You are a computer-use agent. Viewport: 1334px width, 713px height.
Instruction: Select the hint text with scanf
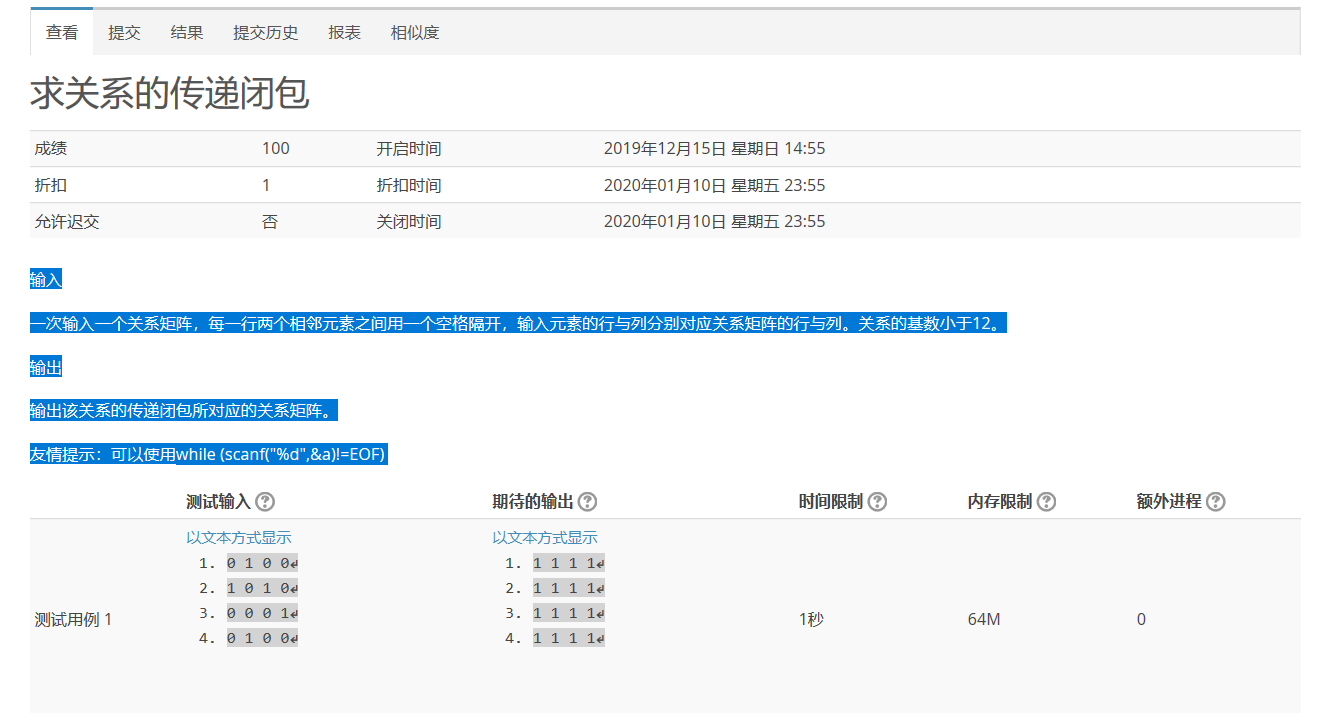208,455
